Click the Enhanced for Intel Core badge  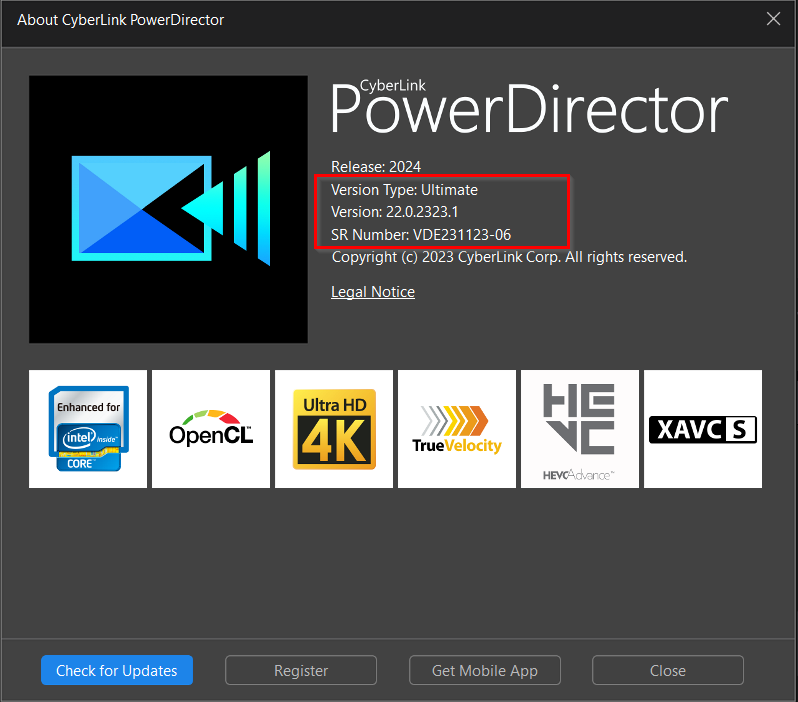pos(88,429)
